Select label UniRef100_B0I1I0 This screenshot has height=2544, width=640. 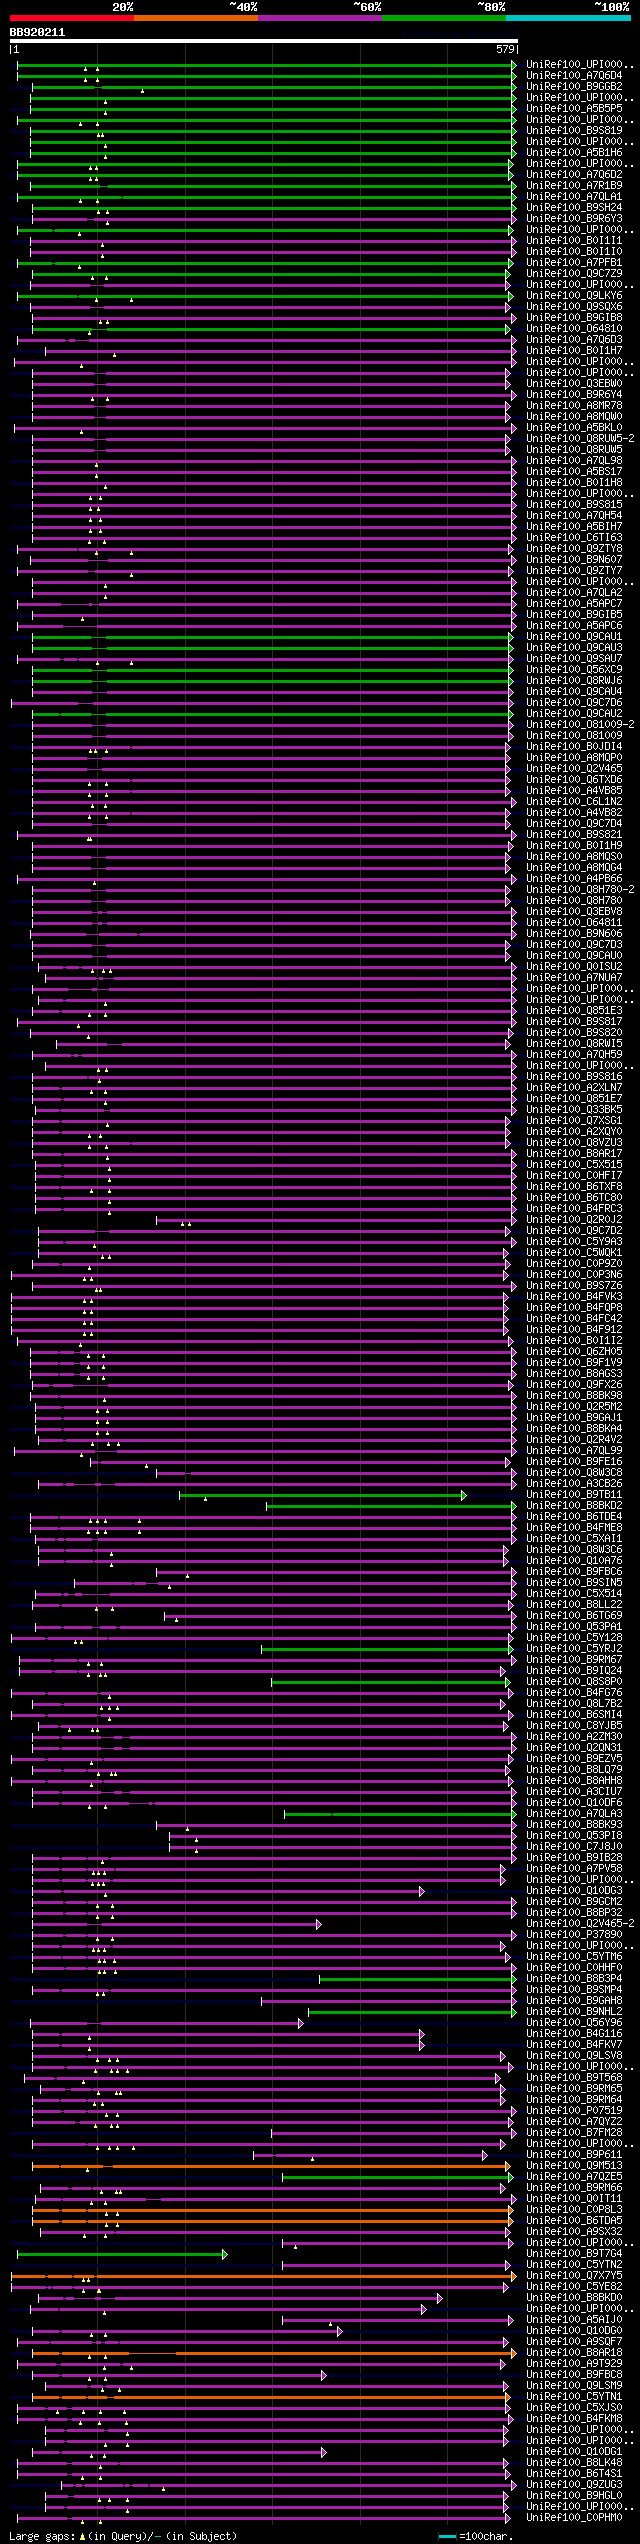pos(574,251)
